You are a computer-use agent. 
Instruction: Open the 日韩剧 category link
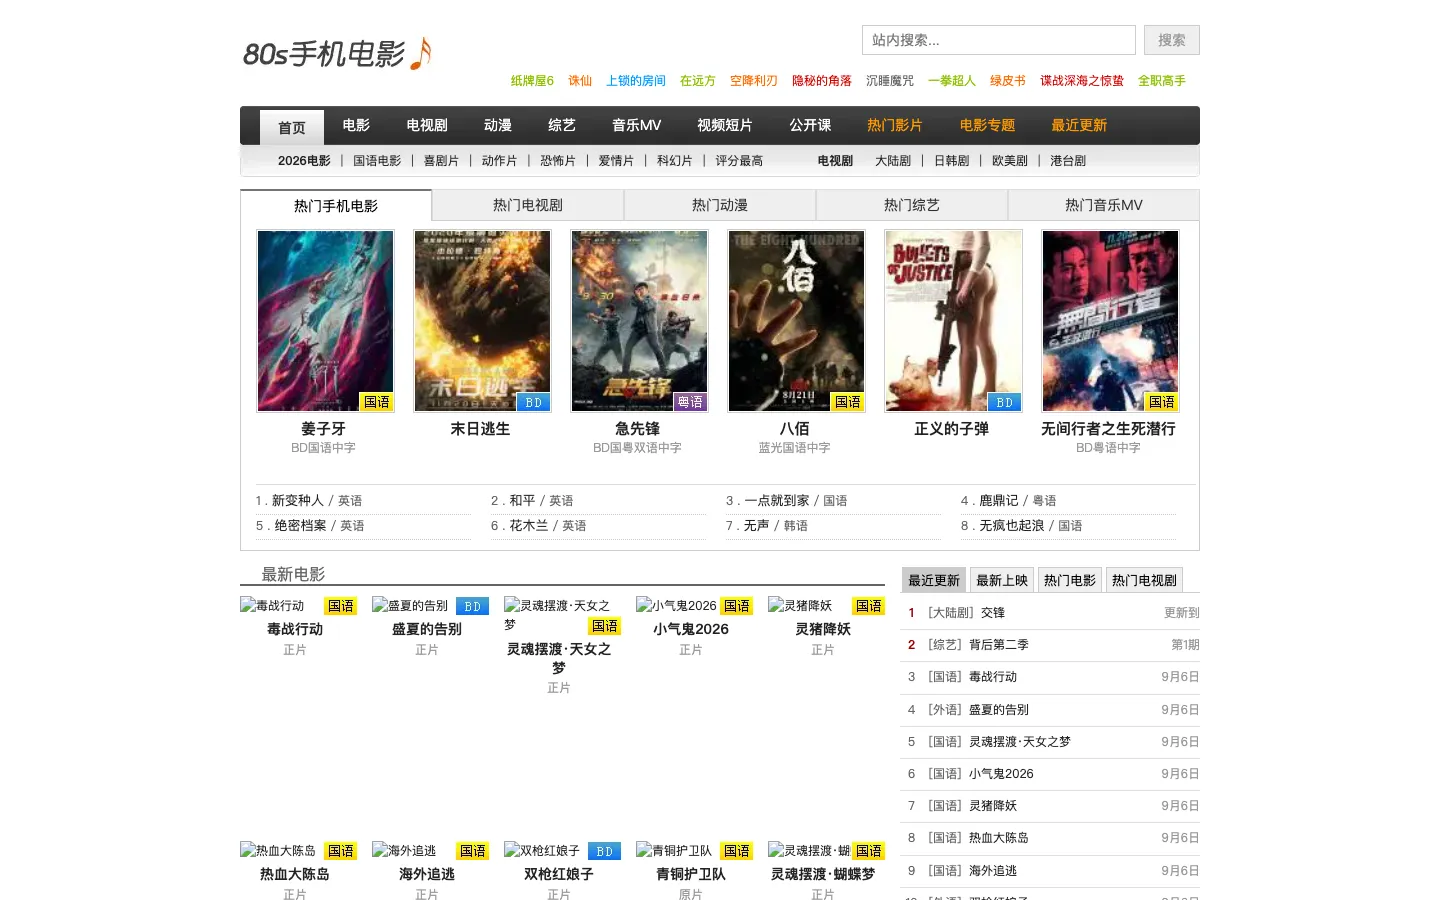tap(951, 160)
